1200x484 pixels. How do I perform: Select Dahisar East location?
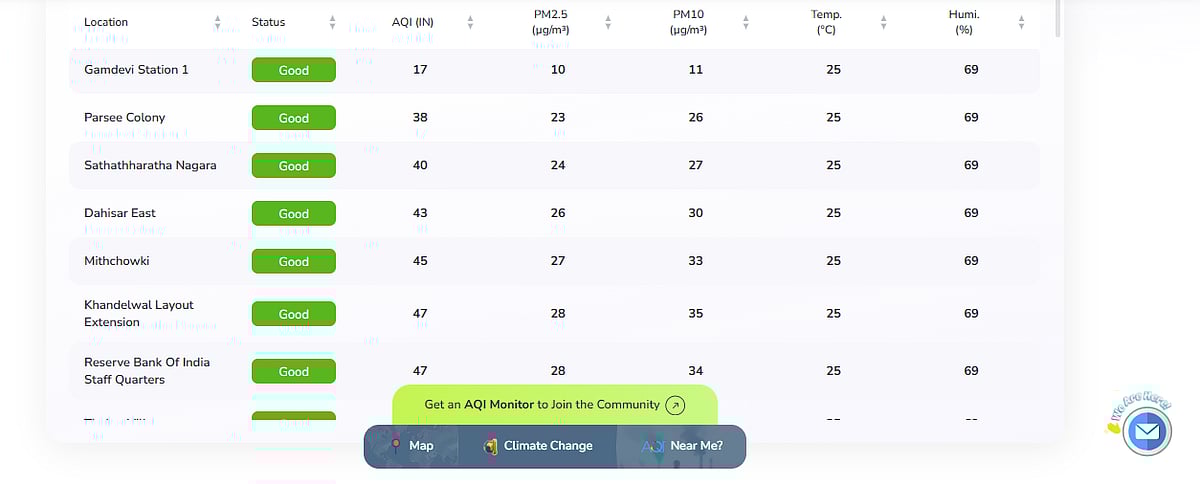[x=120, y=213]
